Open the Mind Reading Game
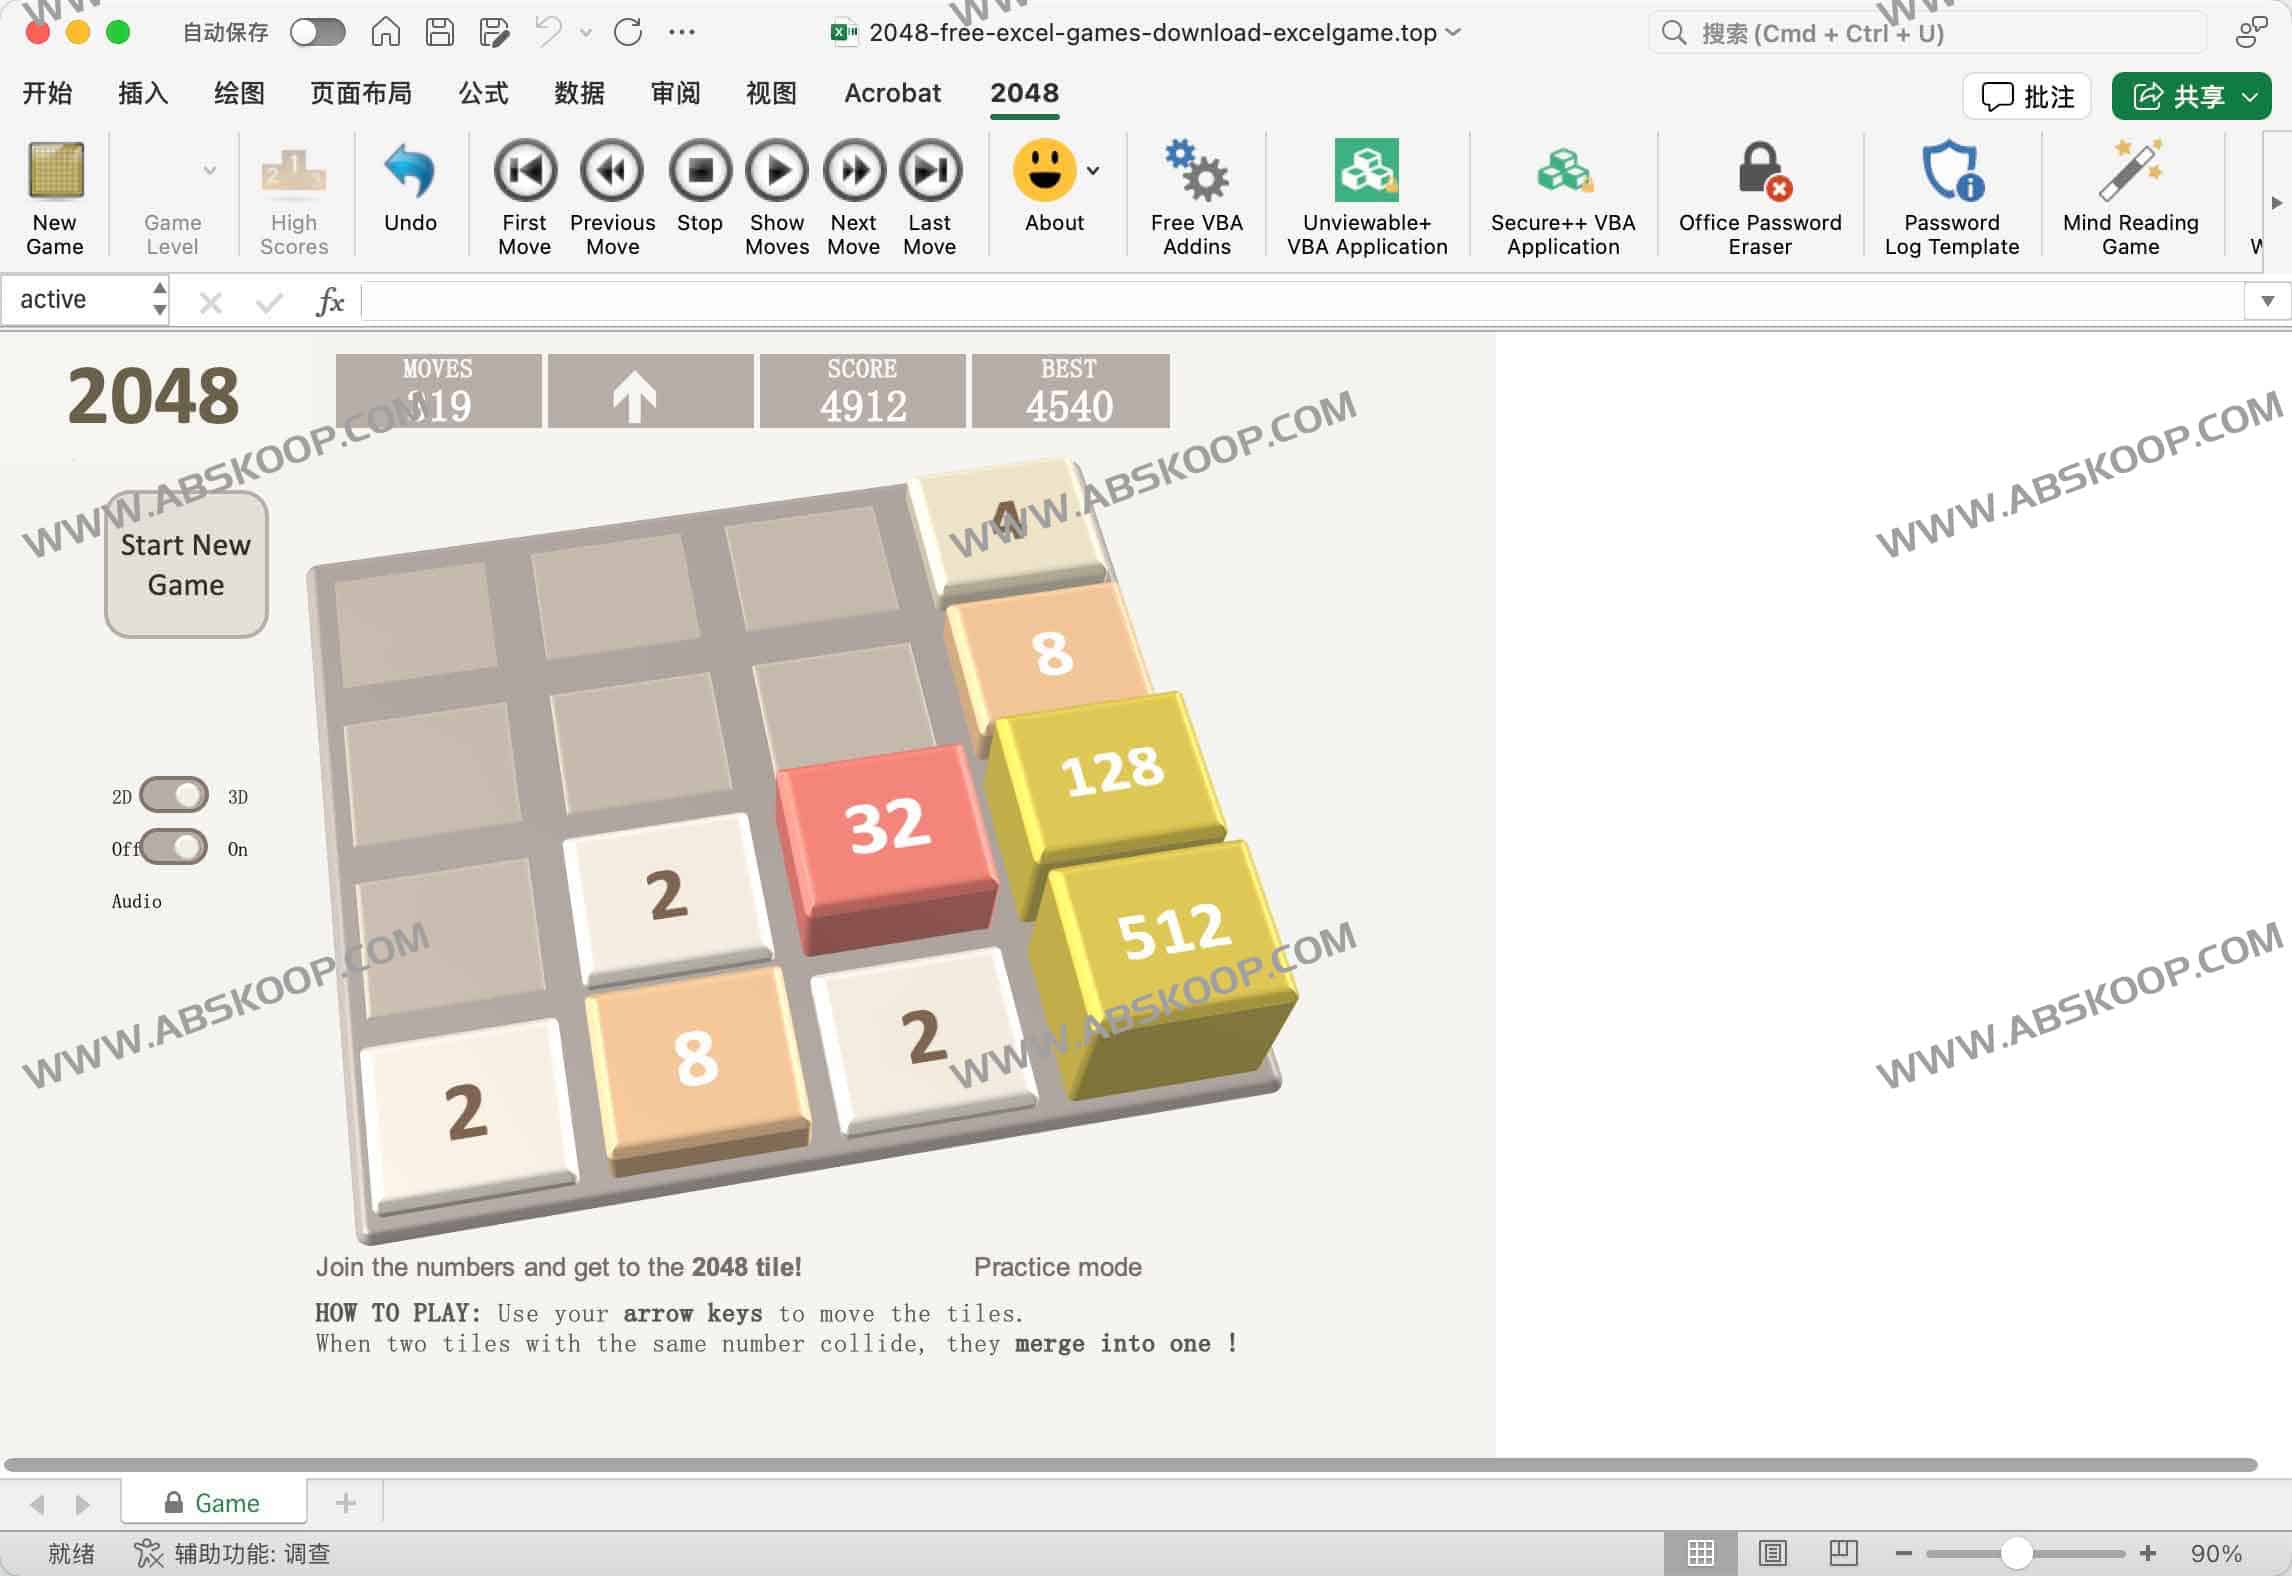2292x1576 pixels. point(2129,190)
